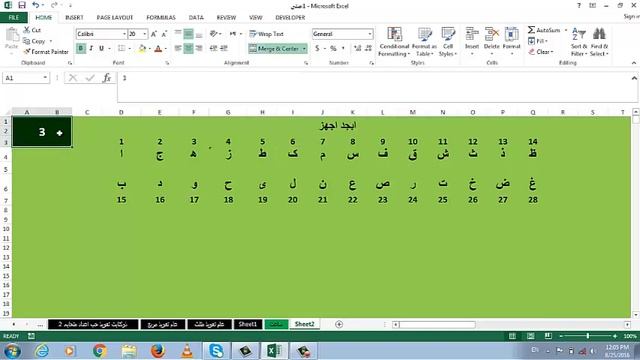Image resolution: width=640 pixels, height=360 pixels.
Task: Click the Copy icon
Action: tap(27, 41)
